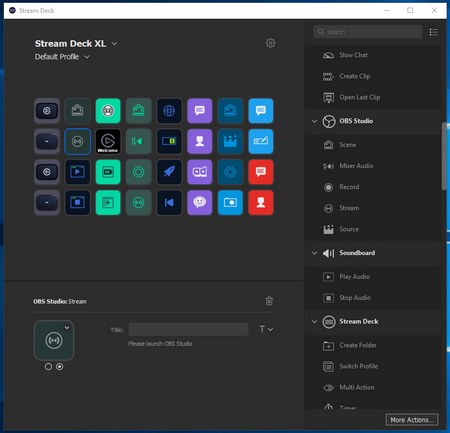The image size is (450, 433).
Task: Open the title font style dropdown
Action: (x=266, y=329)
